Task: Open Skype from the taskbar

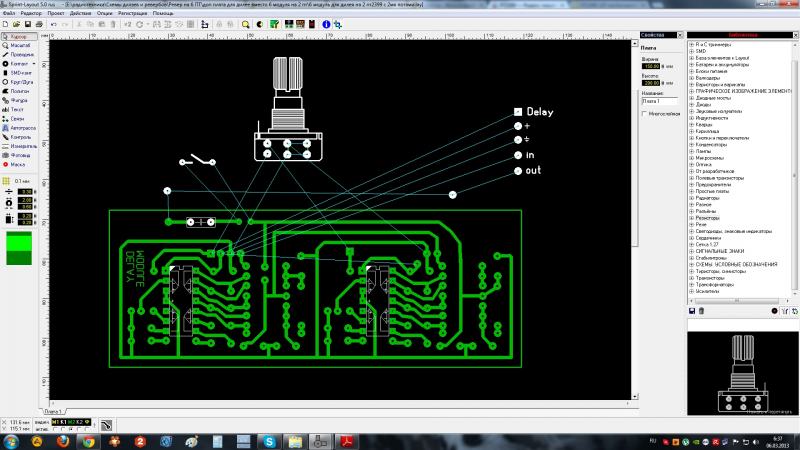Action: [x=269, y=440]
